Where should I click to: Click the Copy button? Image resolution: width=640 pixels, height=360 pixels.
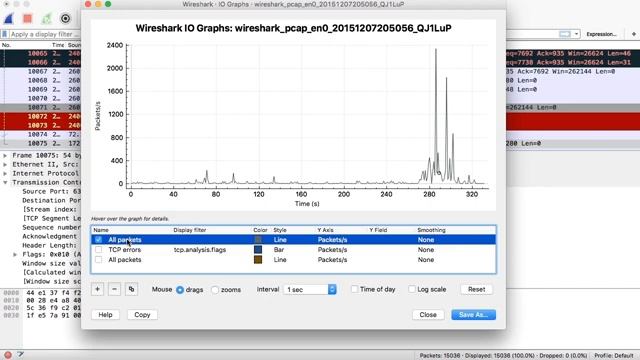tap(142, 315)
